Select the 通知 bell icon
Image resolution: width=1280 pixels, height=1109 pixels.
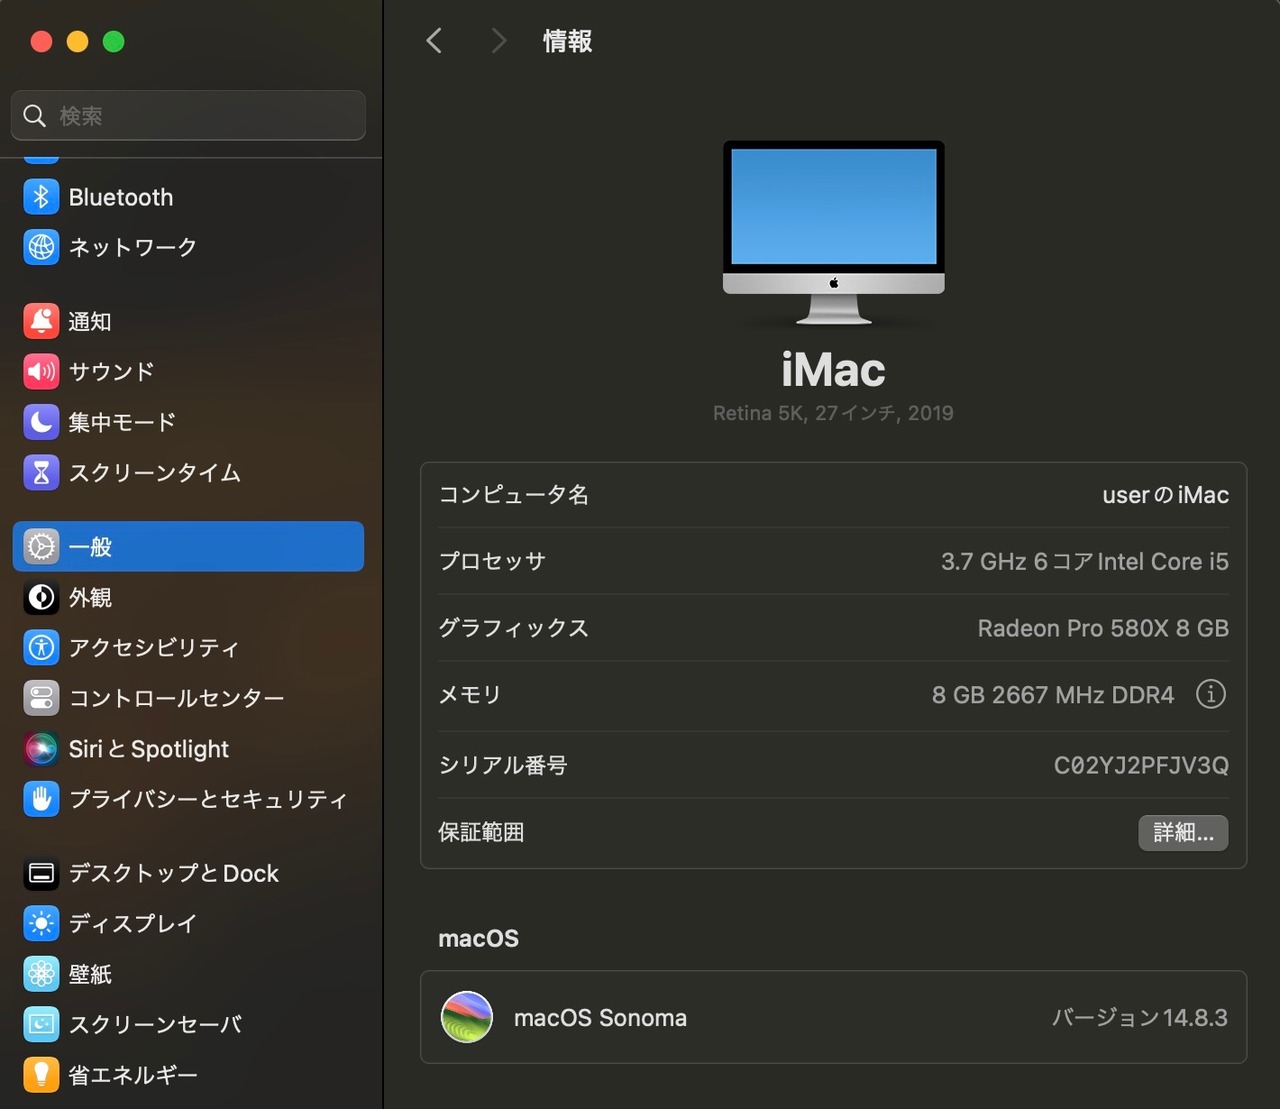point(41,321)
